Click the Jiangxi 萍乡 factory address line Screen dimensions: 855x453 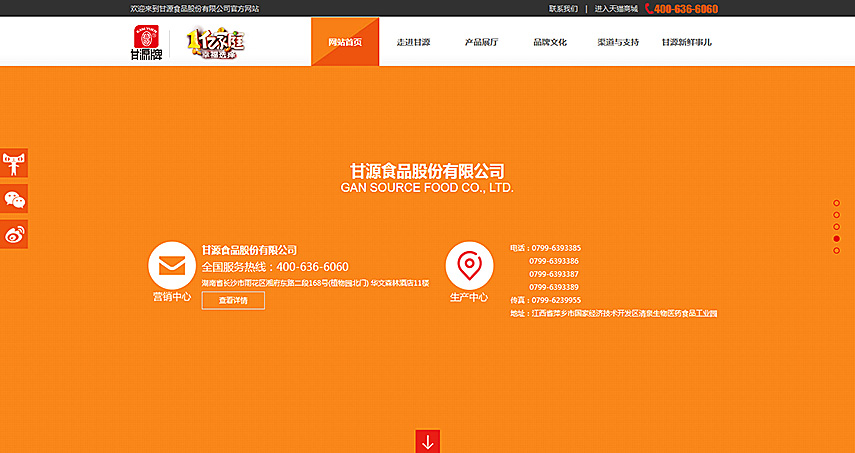click(613, 313)
